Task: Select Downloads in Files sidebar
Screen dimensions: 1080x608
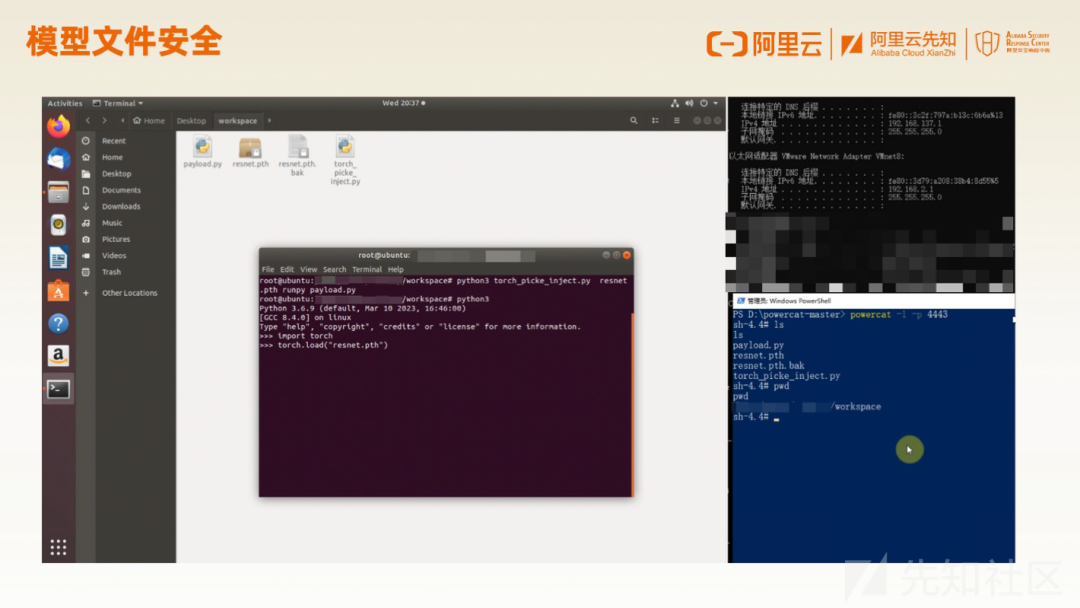Action: tap(121, 207)
